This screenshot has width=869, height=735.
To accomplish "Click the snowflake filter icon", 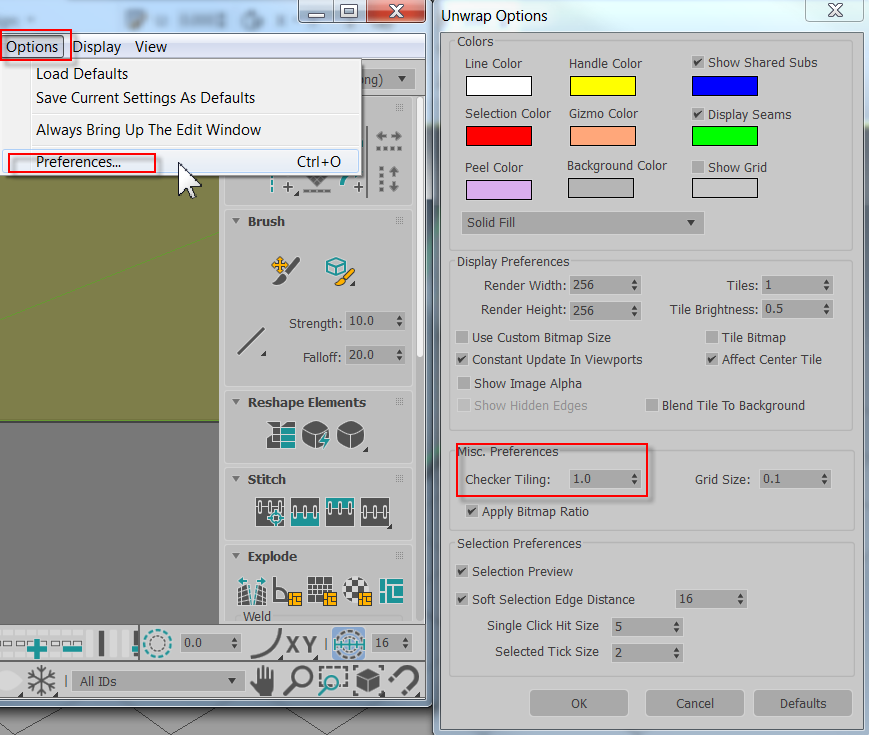I will [x=42, y=680].
